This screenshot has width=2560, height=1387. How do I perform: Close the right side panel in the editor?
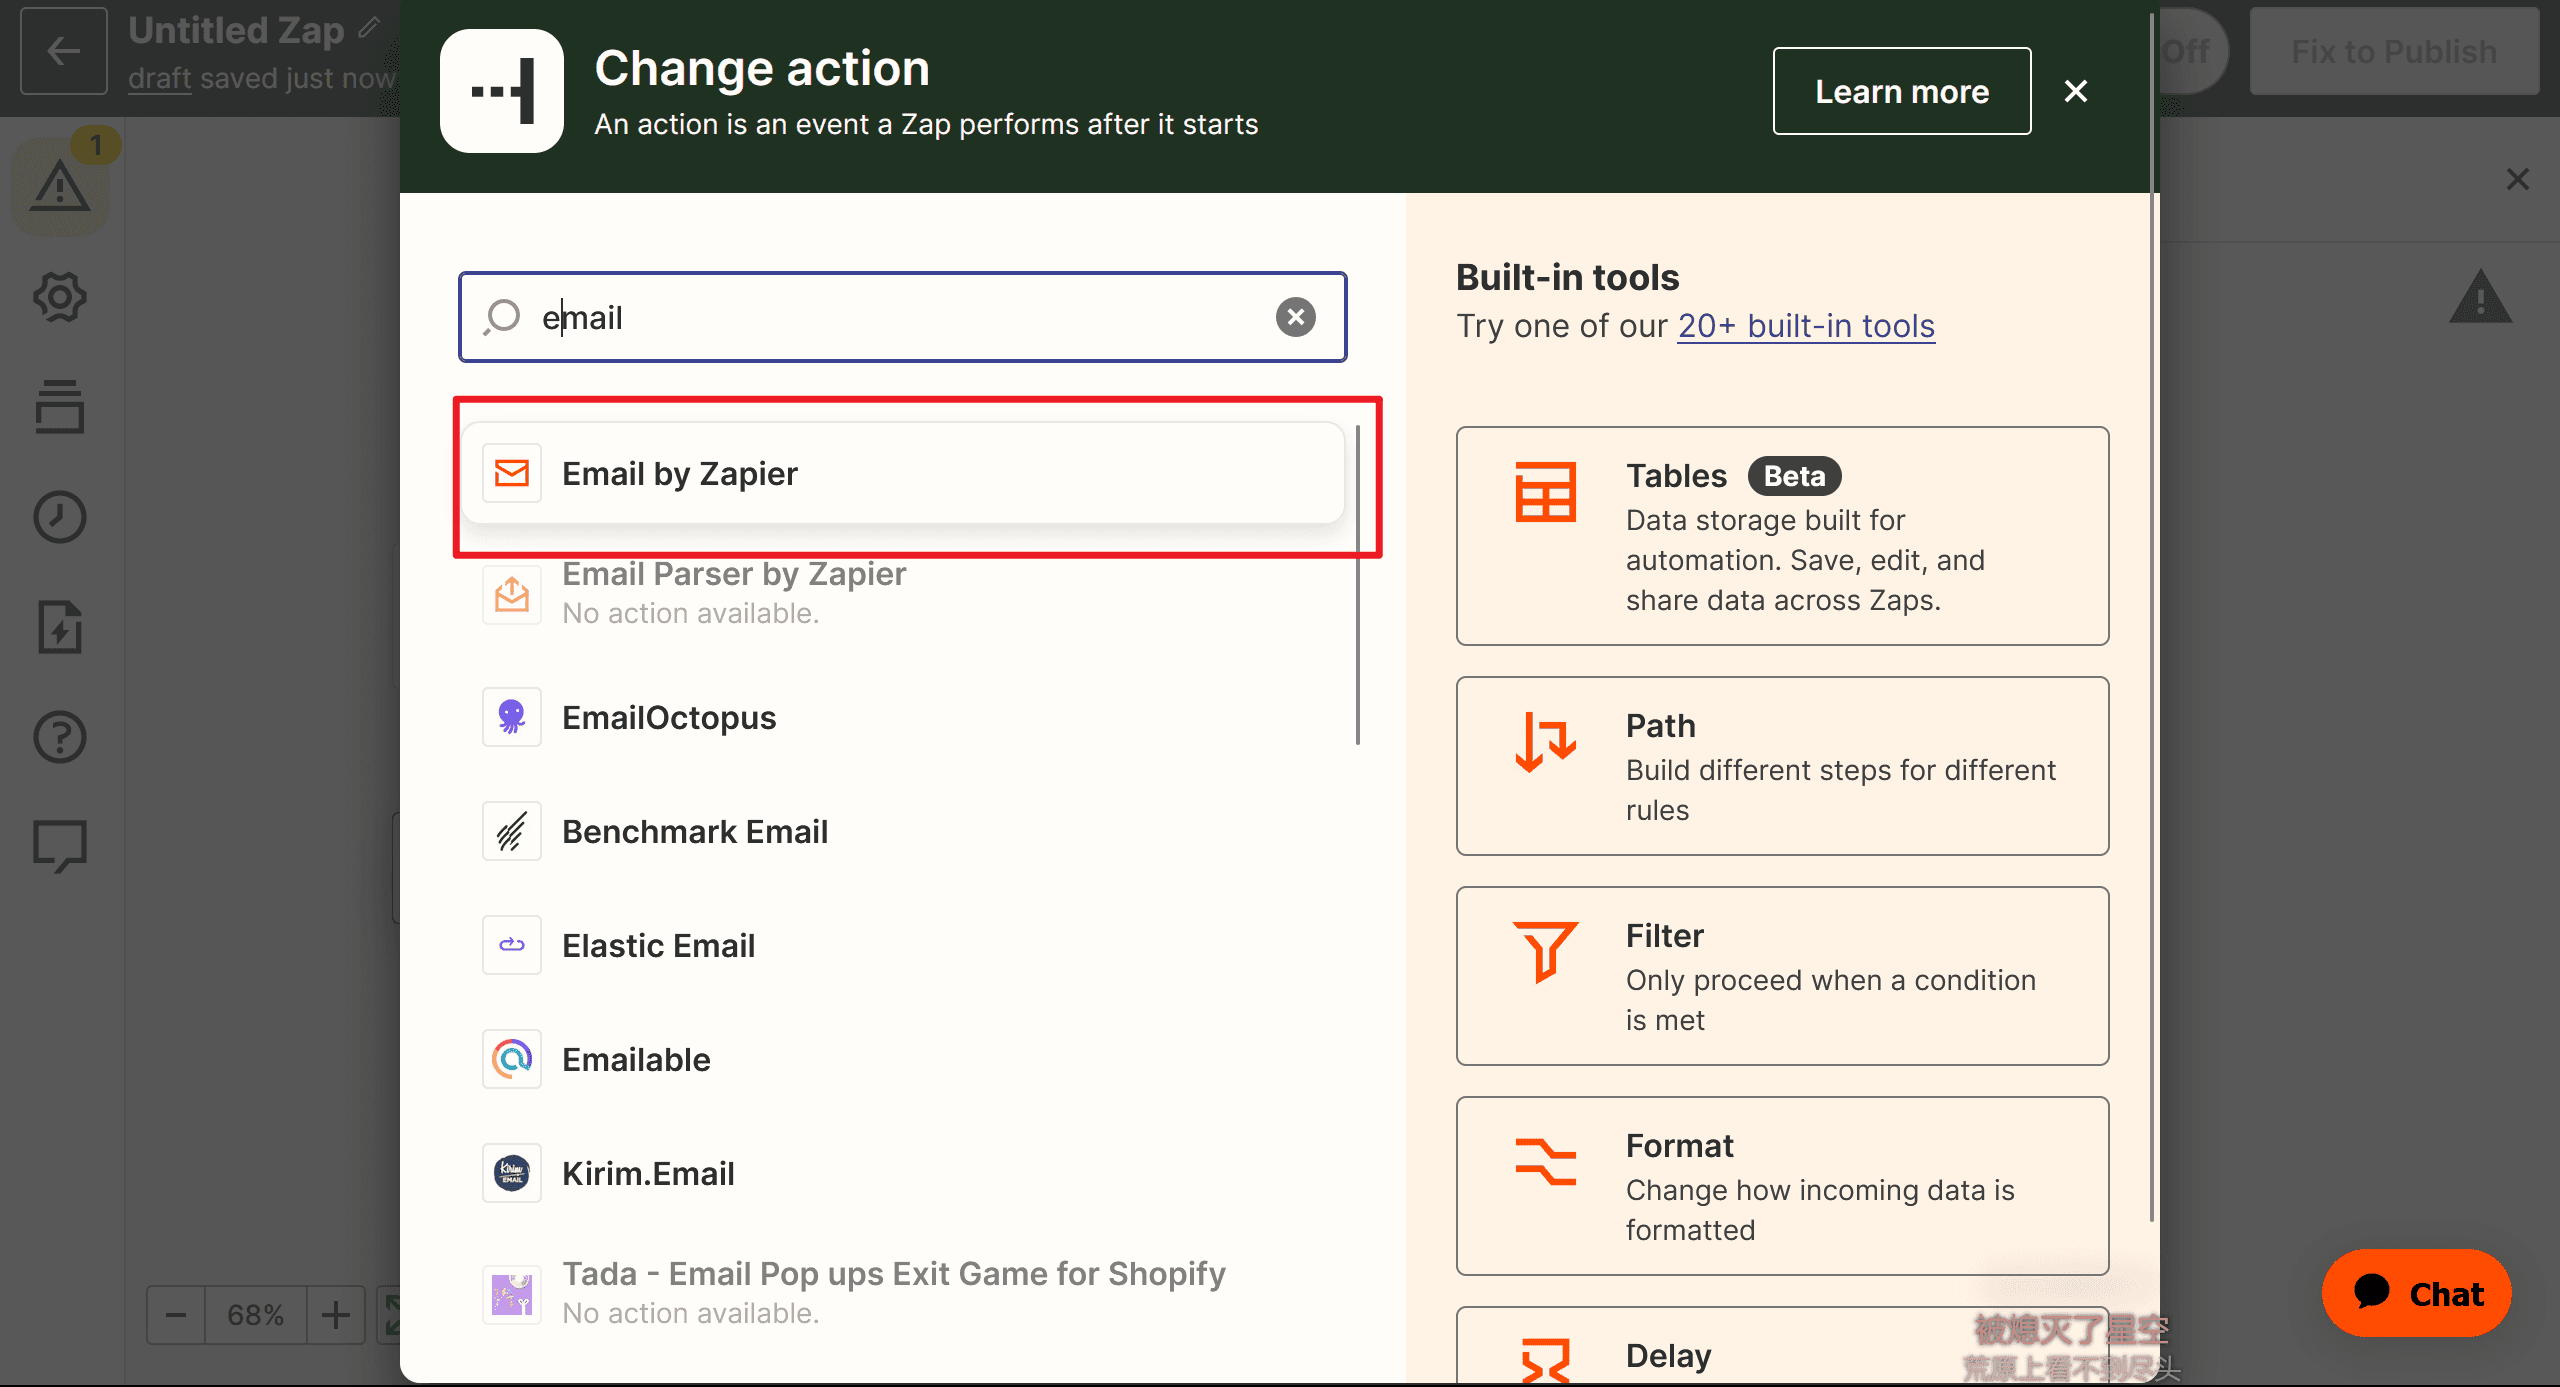point(2518,179)
